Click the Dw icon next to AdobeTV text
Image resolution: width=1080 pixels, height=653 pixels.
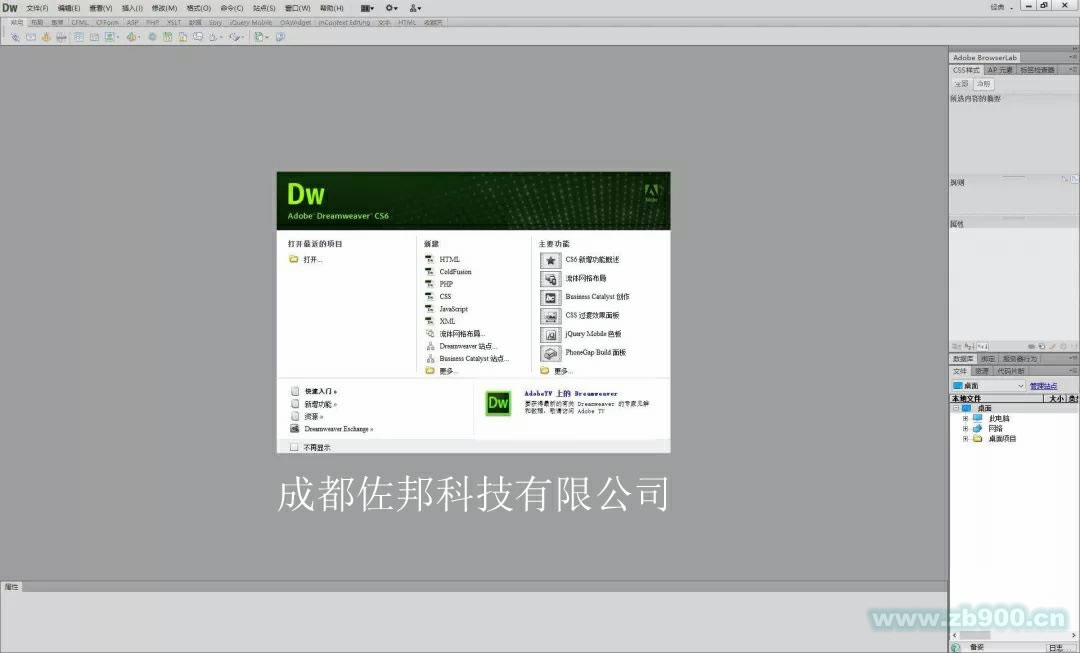[497, 404]
